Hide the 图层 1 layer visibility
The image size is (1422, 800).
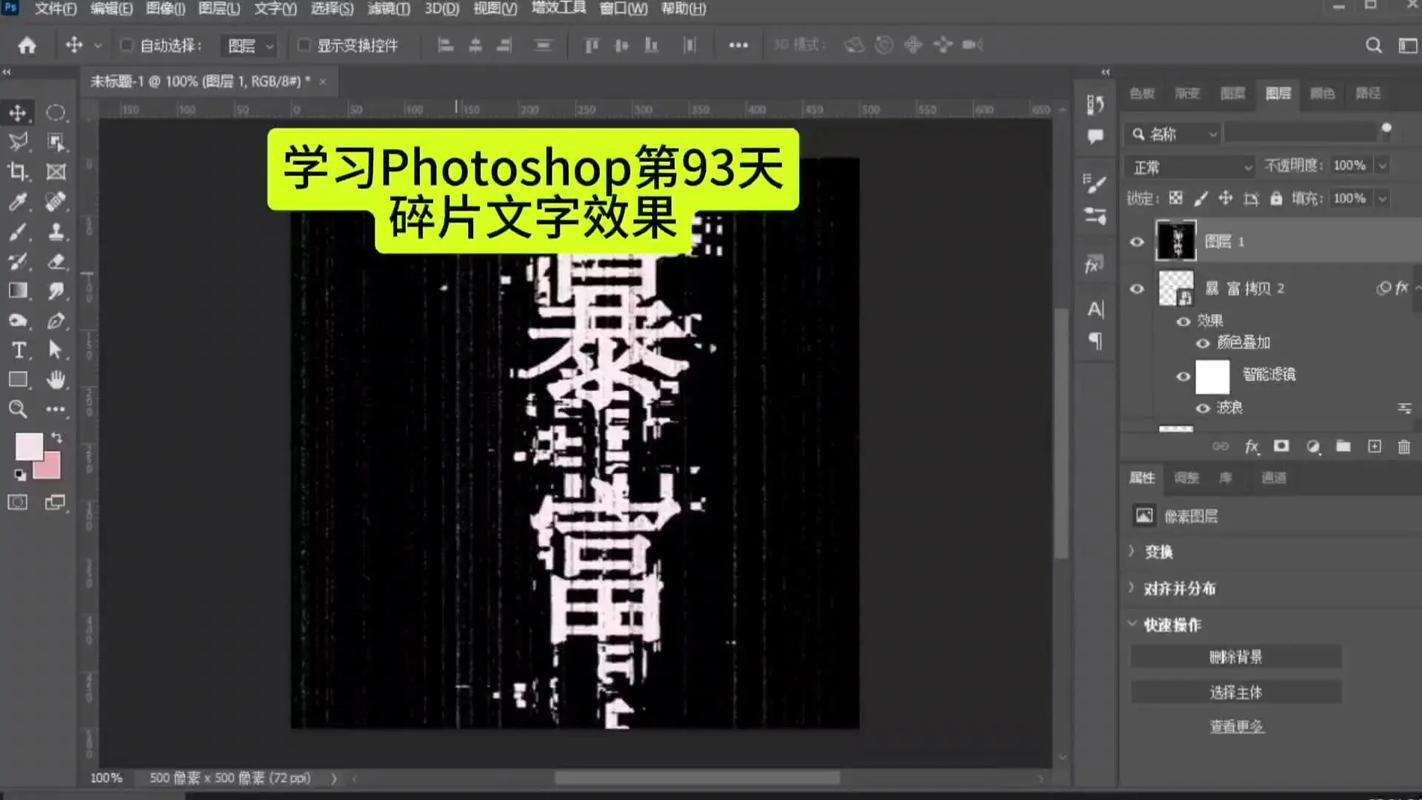coord(1137,241)
